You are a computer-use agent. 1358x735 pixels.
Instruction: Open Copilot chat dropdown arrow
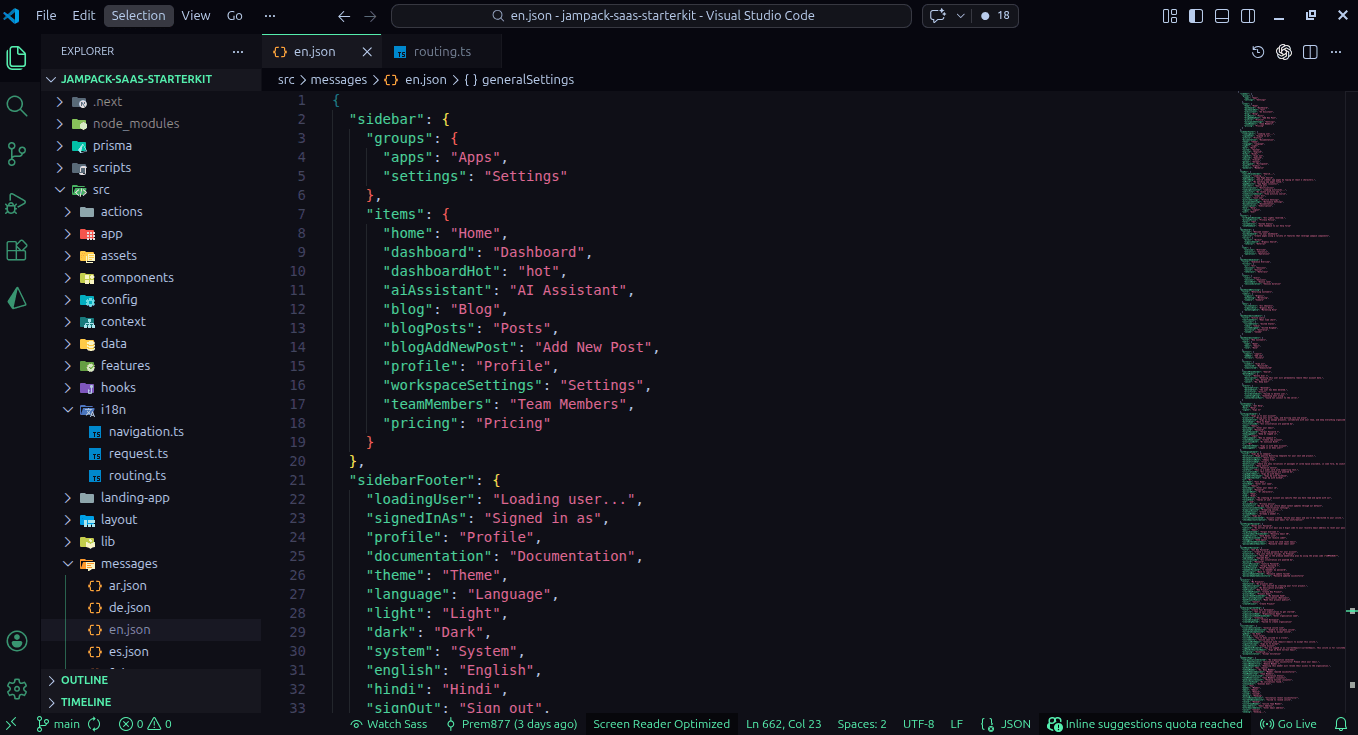pos(961,16)
